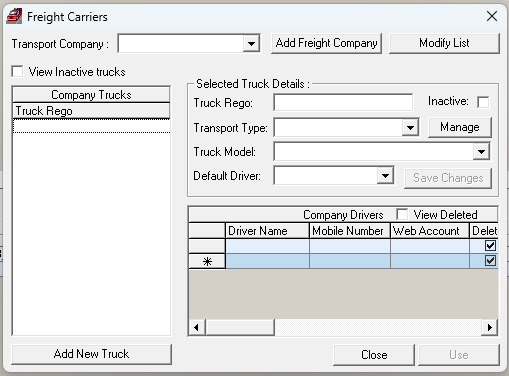Viewport: 509px width, 376px height.
Task: Tick the Inactive checkbox for selected truck
Action: coord(483,102)
